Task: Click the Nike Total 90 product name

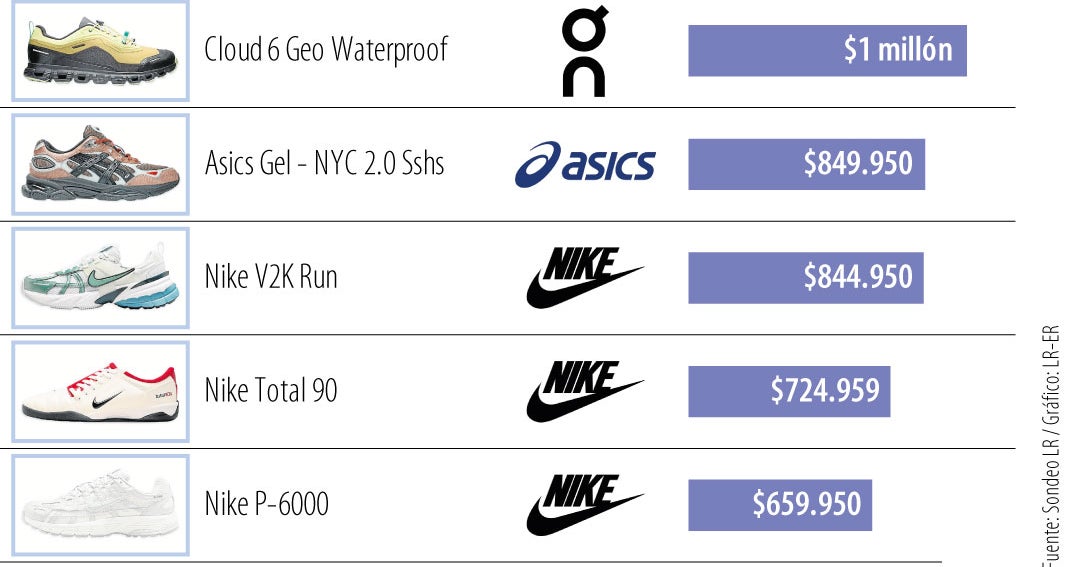Action: (271, 391)
